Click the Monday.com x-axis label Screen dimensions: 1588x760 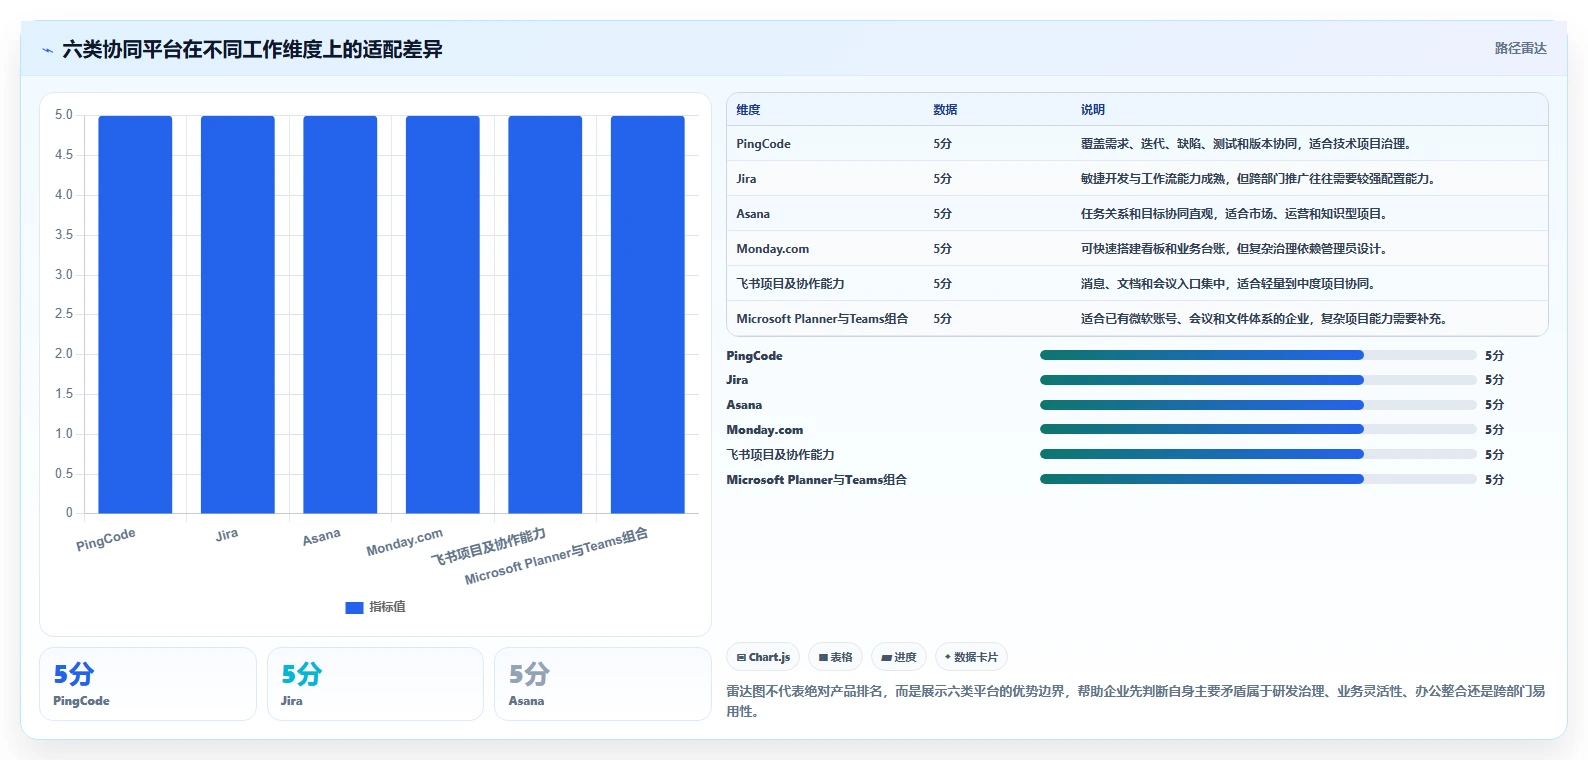(404, 542)
